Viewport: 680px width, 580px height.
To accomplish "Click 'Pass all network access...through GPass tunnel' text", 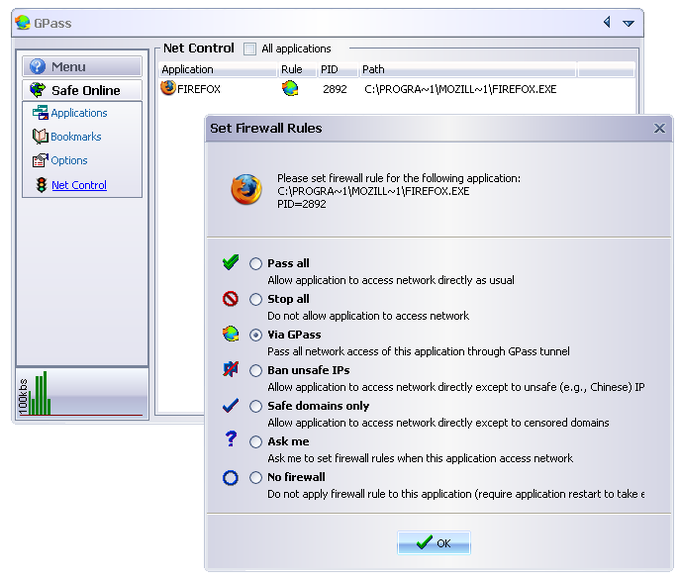I will [x=418, y=351].
